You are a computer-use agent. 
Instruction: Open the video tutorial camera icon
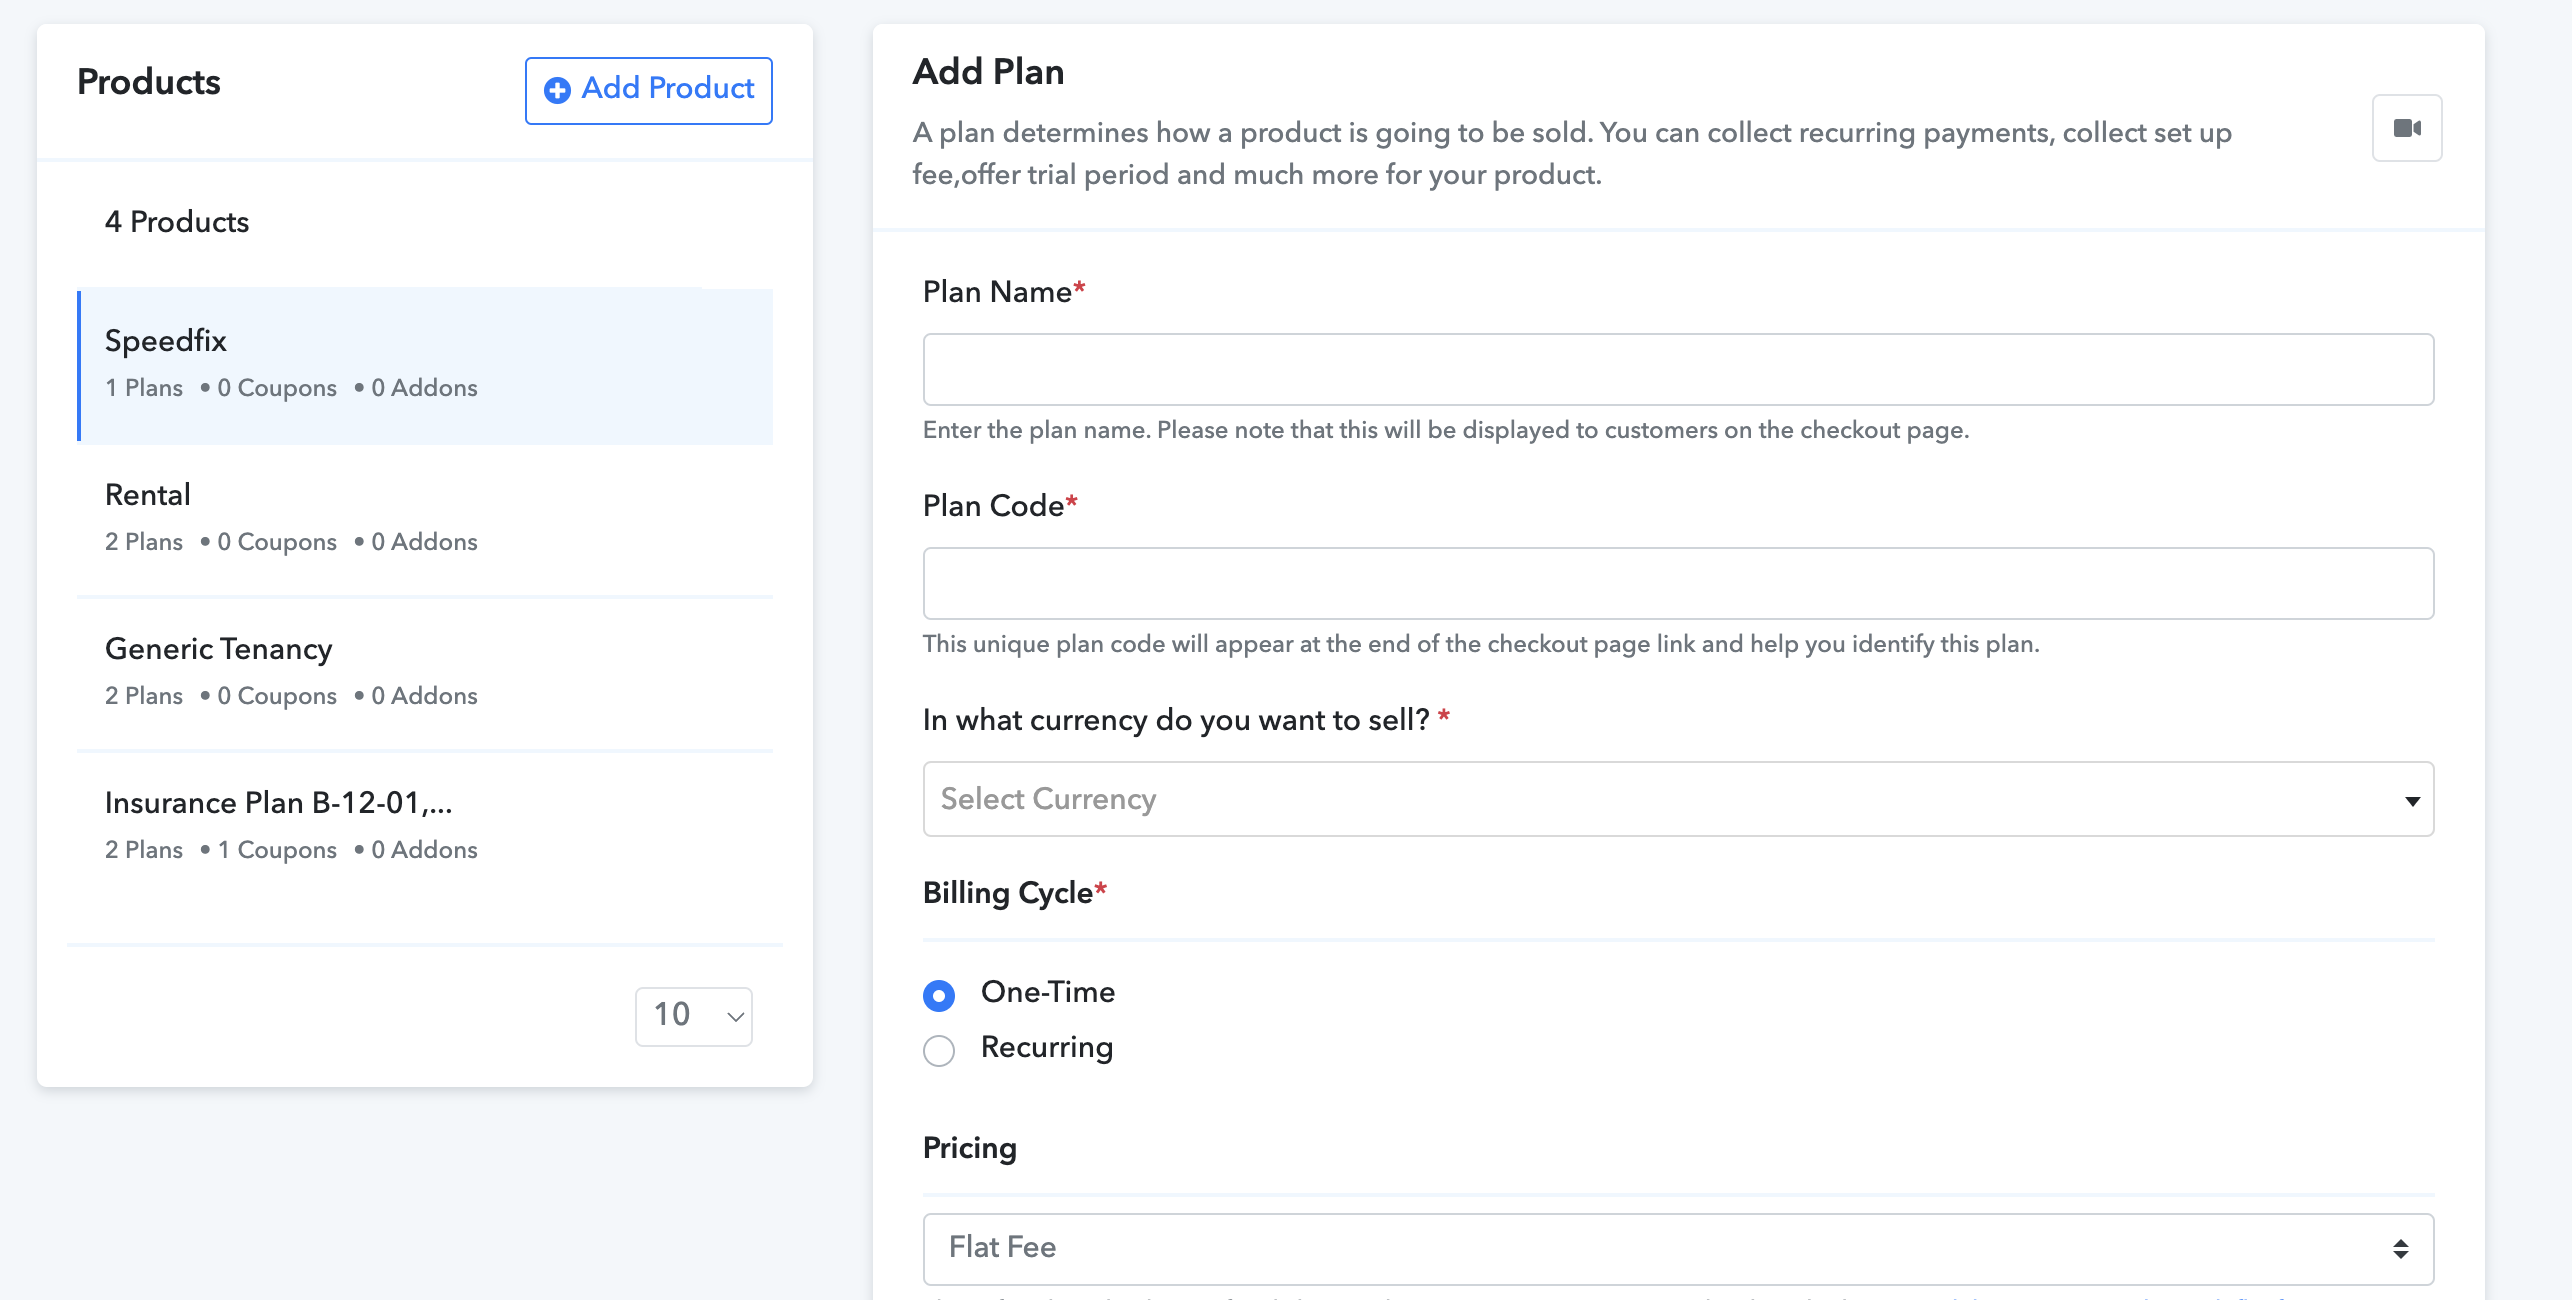[2406, 128]
